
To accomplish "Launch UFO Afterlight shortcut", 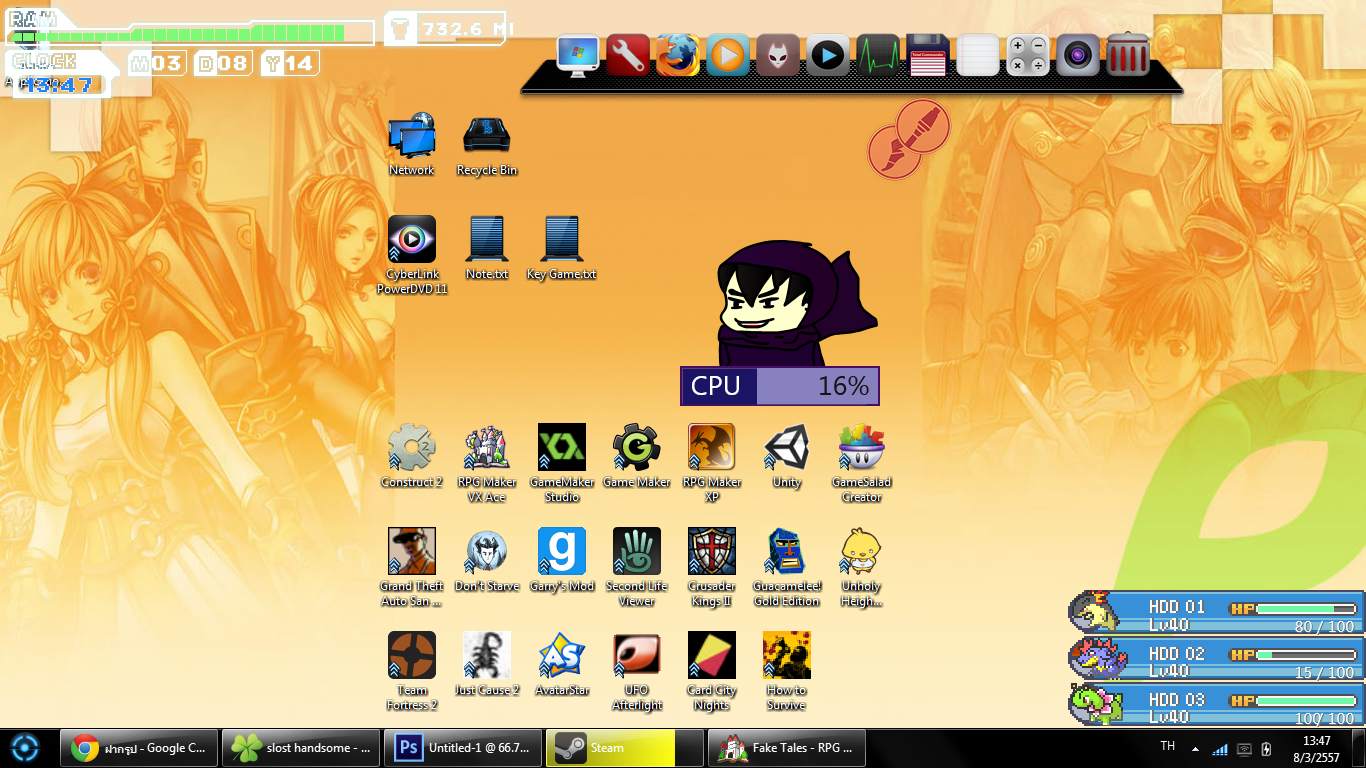I will coord(637,671).
